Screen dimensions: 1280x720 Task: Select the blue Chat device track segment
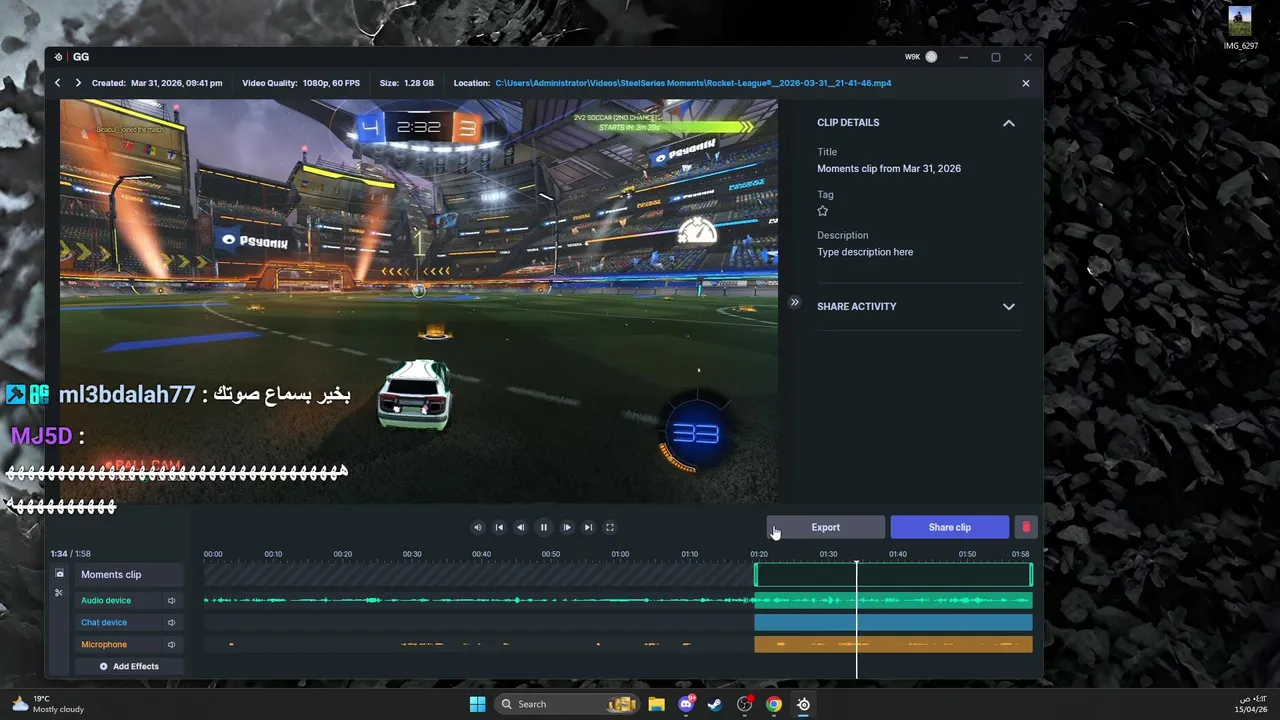coord(893,623)
